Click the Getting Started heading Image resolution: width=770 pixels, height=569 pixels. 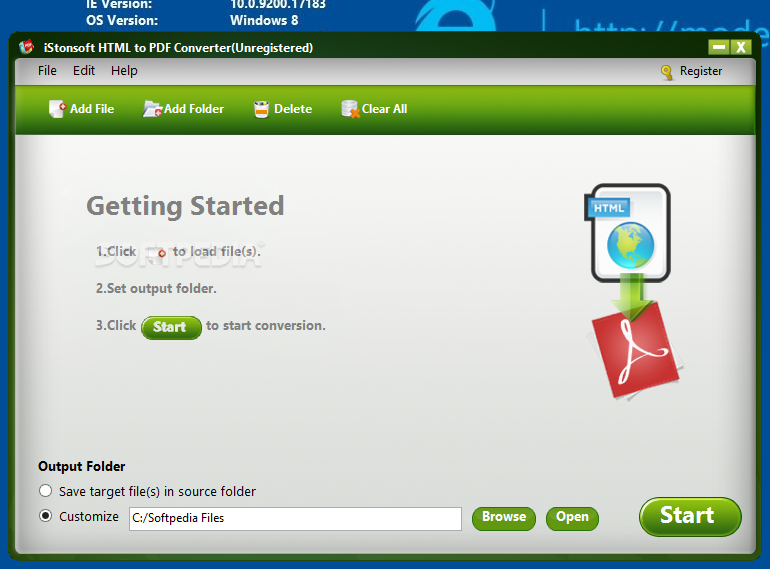pos(185,206)
